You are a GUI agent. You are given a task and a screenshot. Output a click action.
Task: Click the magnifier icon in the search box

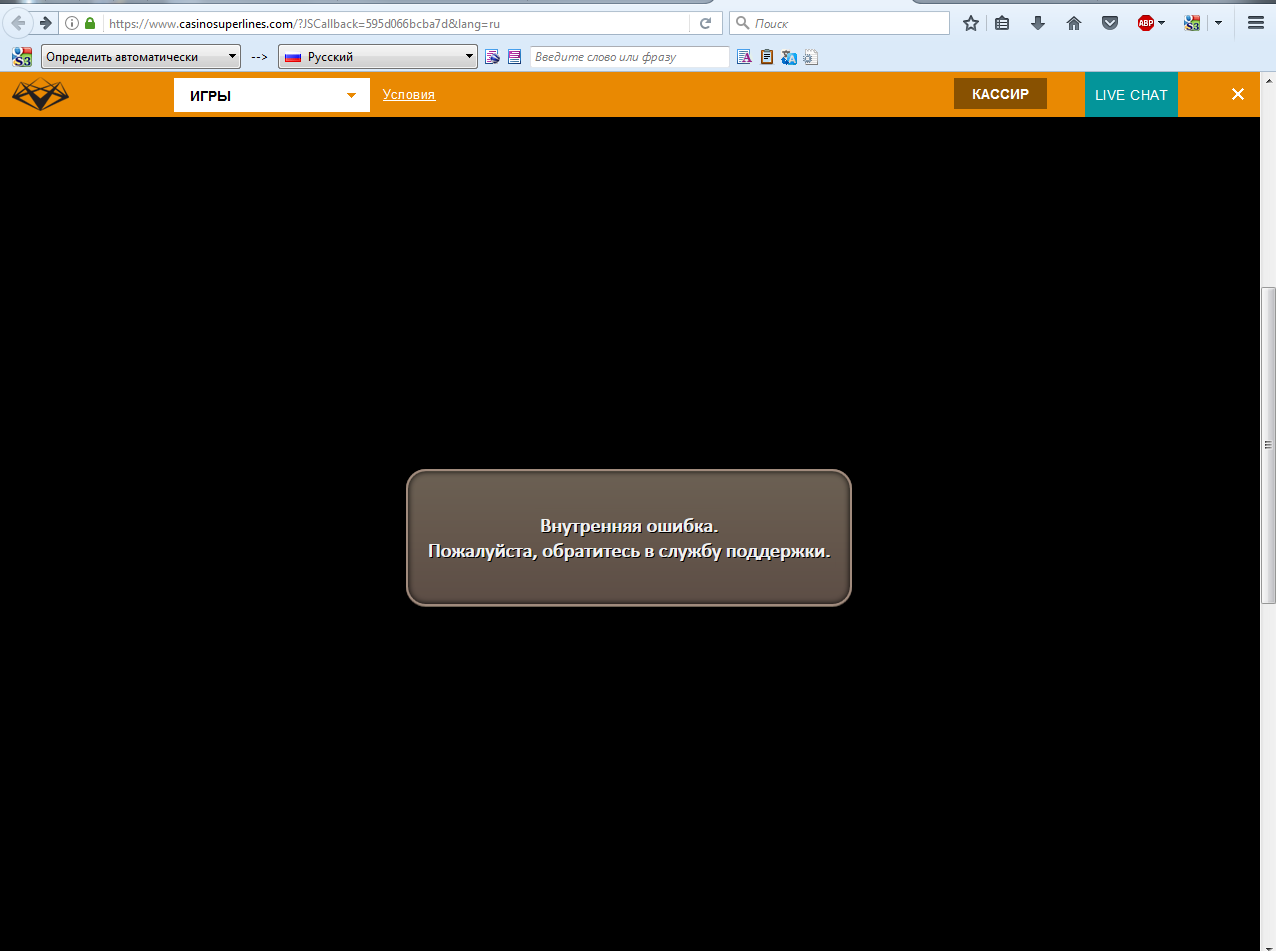(743, 23)
